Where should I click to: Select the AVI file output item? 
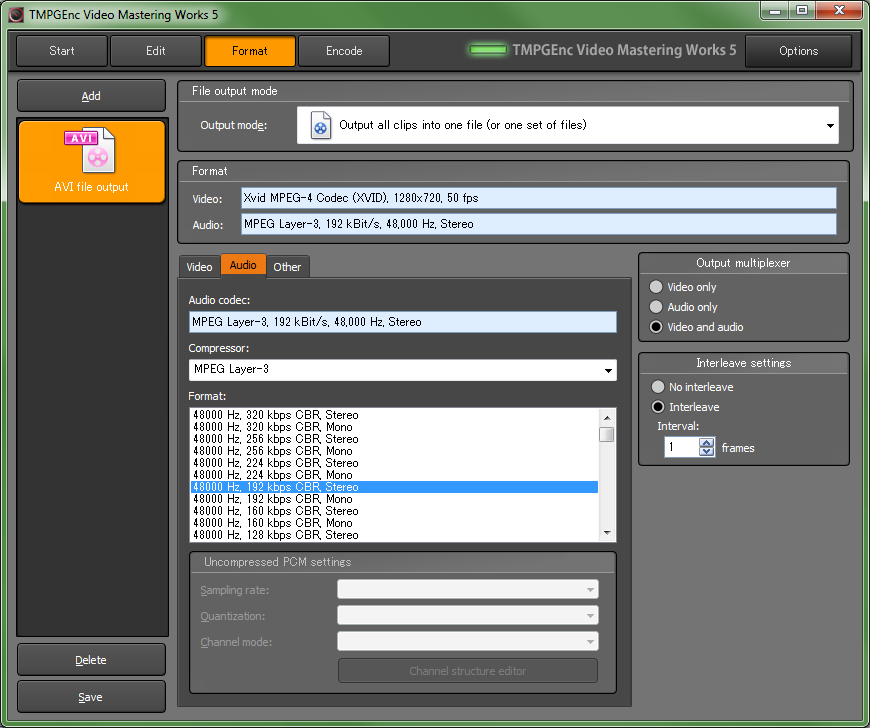[92, 161]
